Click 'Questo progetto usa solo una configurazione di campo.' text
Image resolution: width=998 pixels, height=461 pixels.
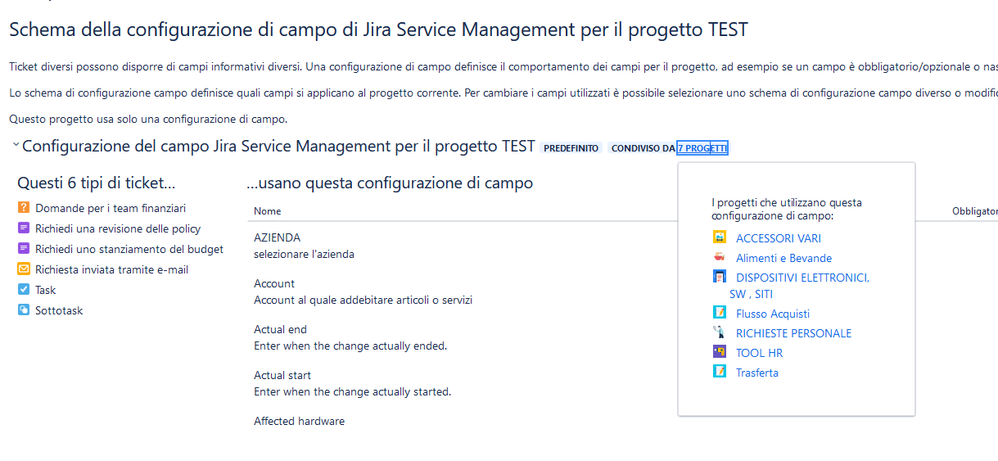coord(148,119)
